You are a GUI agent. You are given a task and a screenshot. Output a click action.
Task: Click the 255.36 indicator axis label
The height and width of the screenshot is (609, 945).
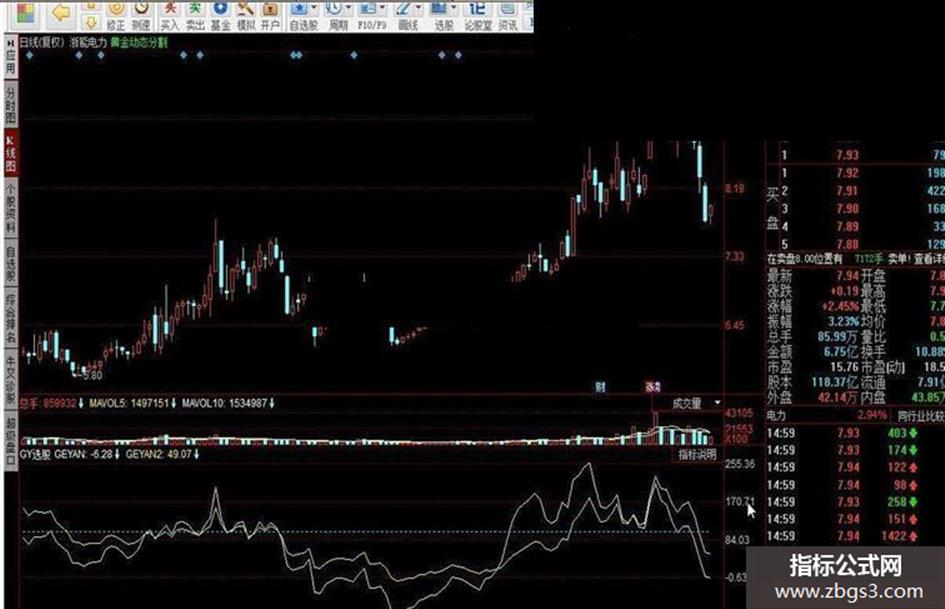[739, 464]
